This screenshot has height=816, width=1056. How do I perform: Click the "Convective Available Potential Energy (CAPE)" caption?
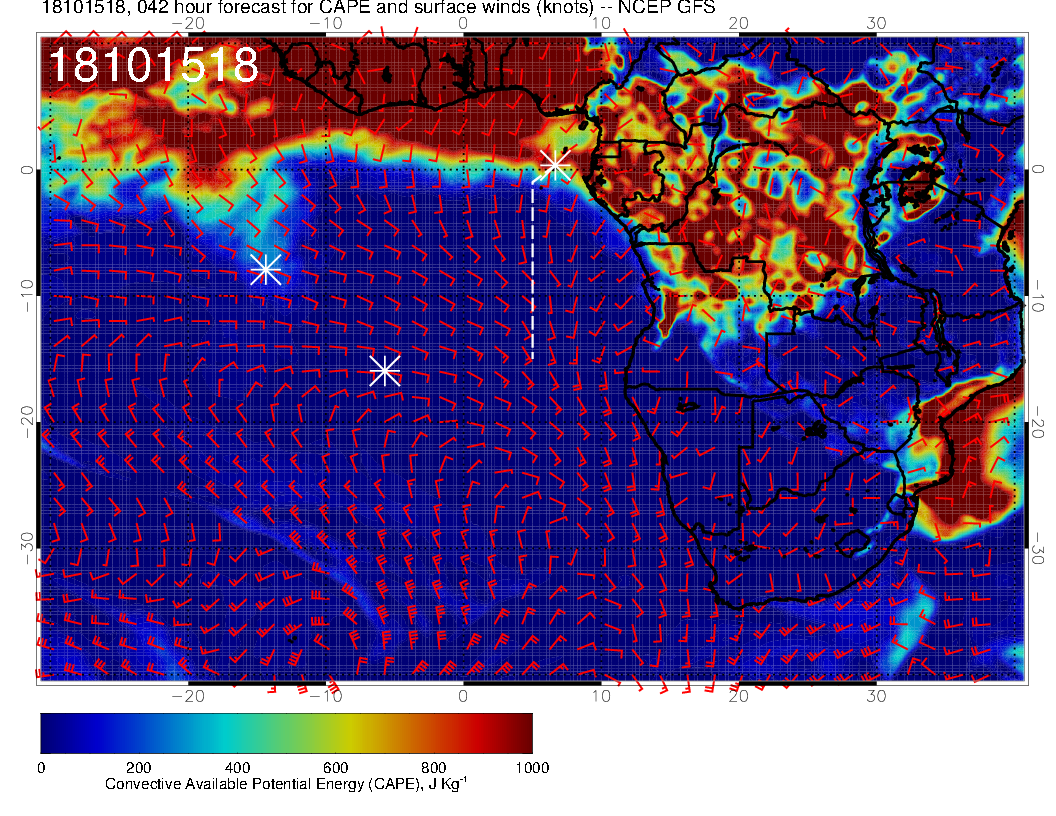pos(286,784)
